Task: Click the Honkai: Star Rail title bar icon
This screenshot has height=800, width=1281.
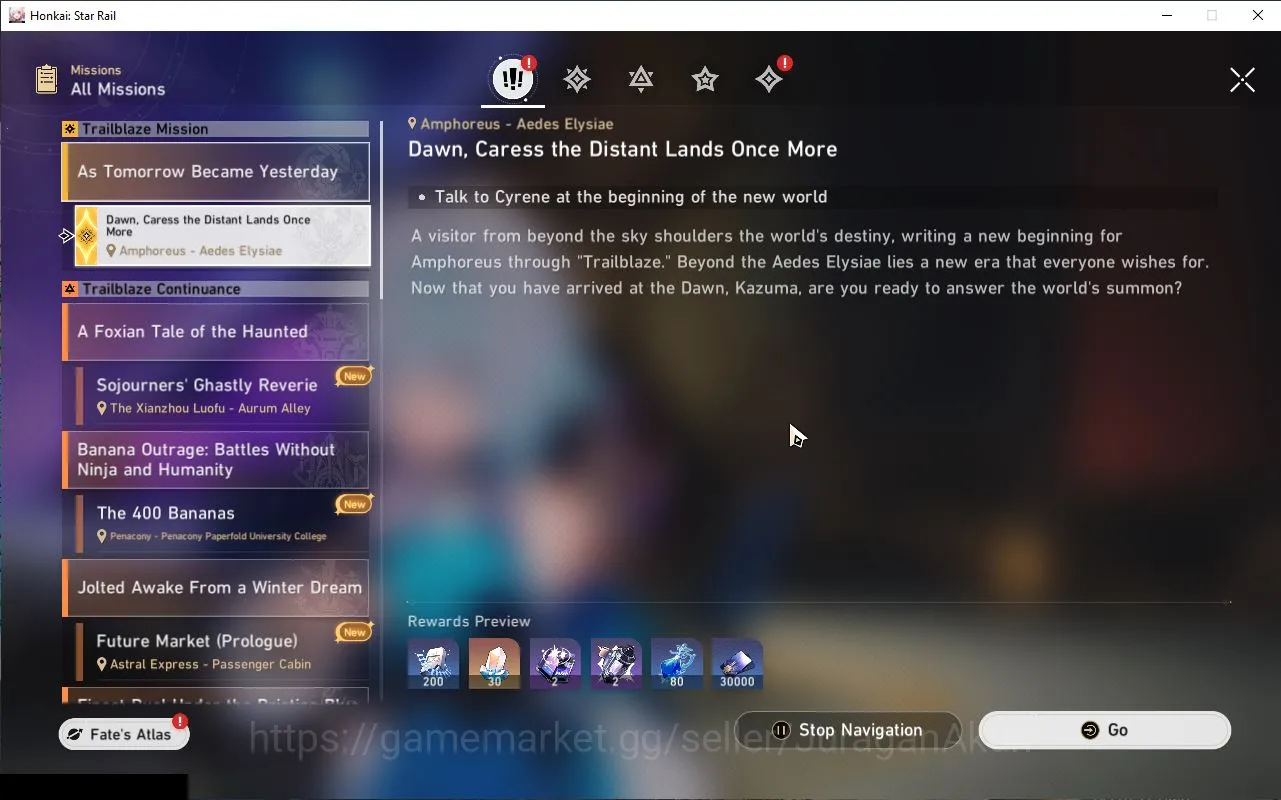Action: click(x=16, y=15)
